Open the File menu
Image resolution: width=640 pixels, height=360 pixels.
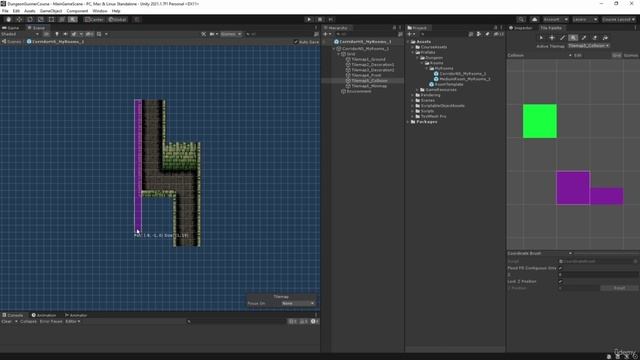5,11
